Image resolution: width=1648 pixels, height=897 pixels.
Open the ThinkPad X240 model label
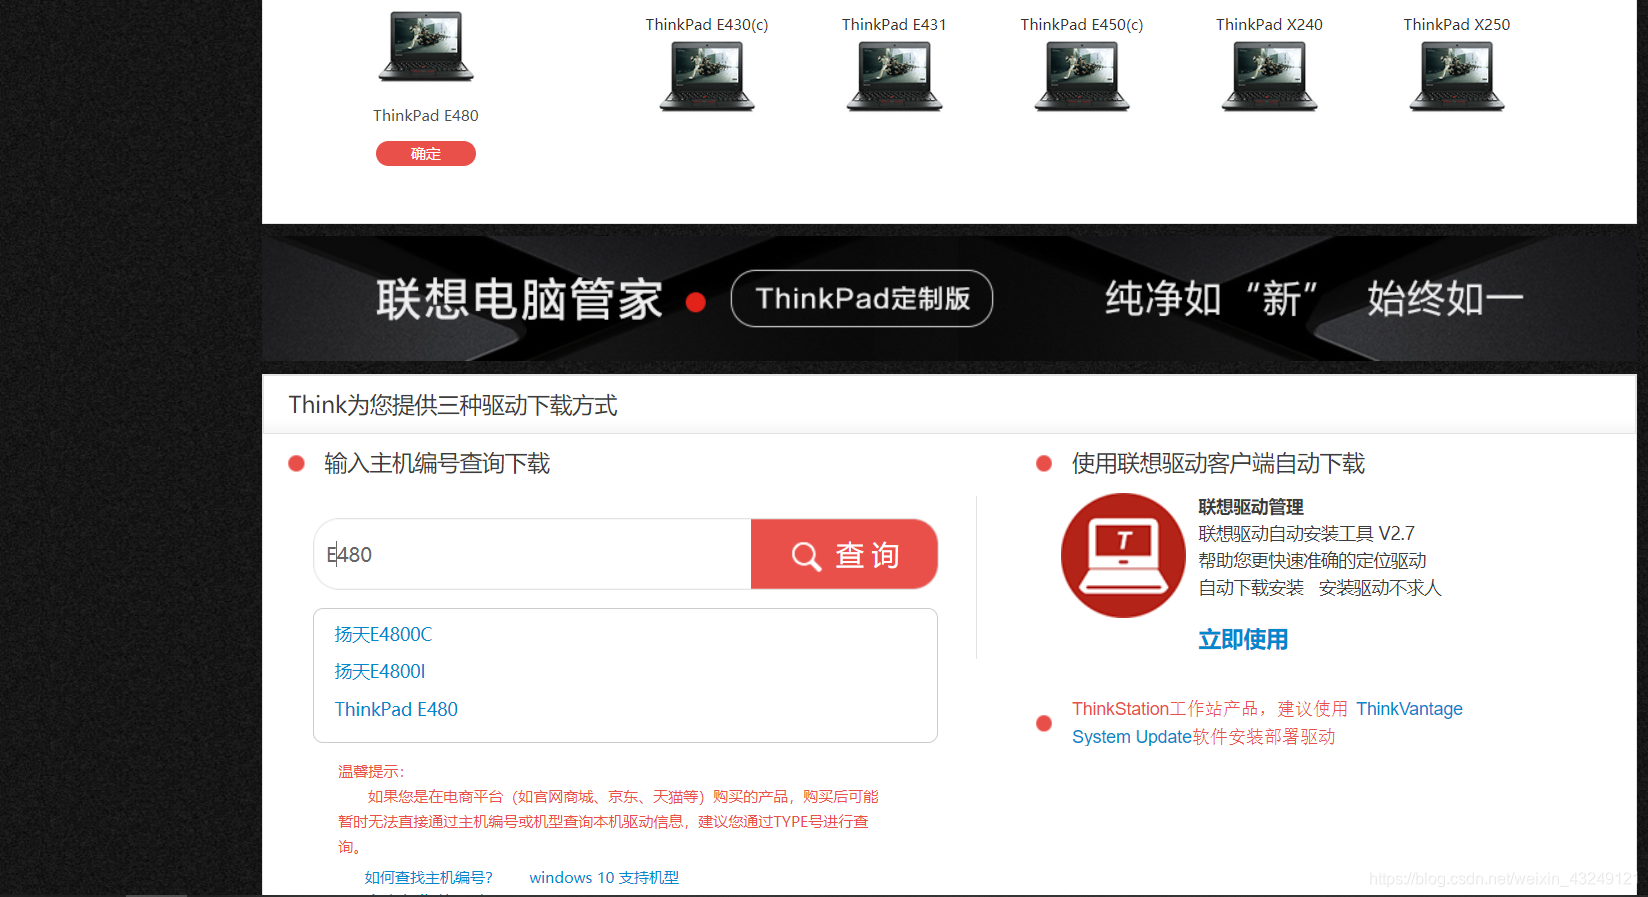[x=1269, y=24]
